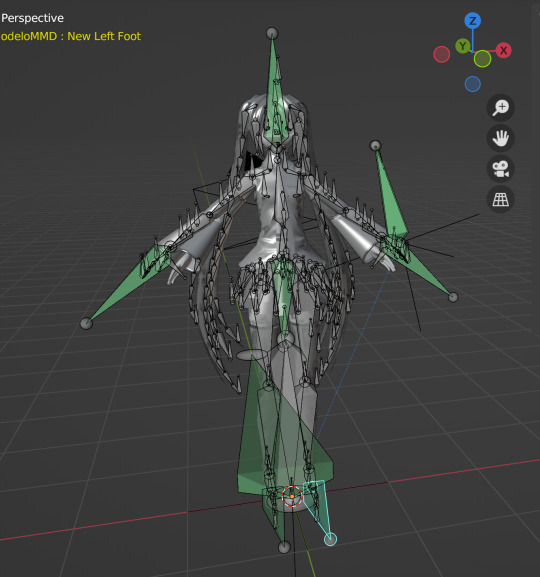Click the negative X axis gizmo circle
This screenshot has height=577, width=540.
(442, 54)
